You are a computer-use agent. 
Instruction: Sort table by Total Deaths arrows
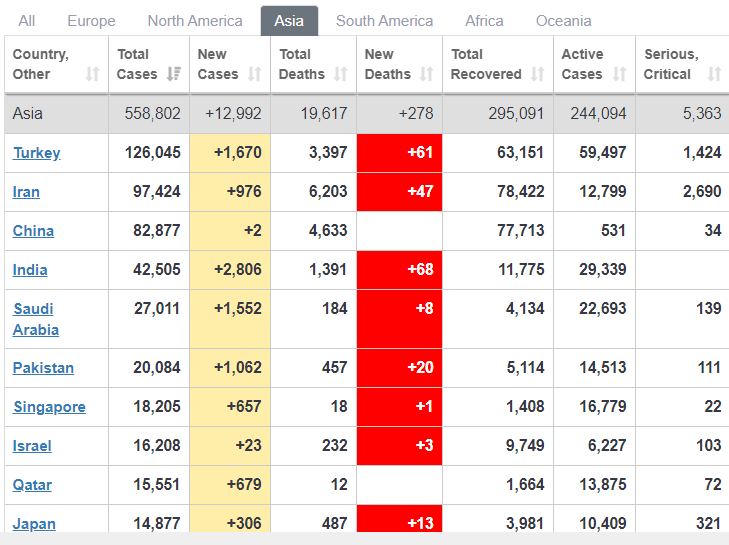click(341, 74)
